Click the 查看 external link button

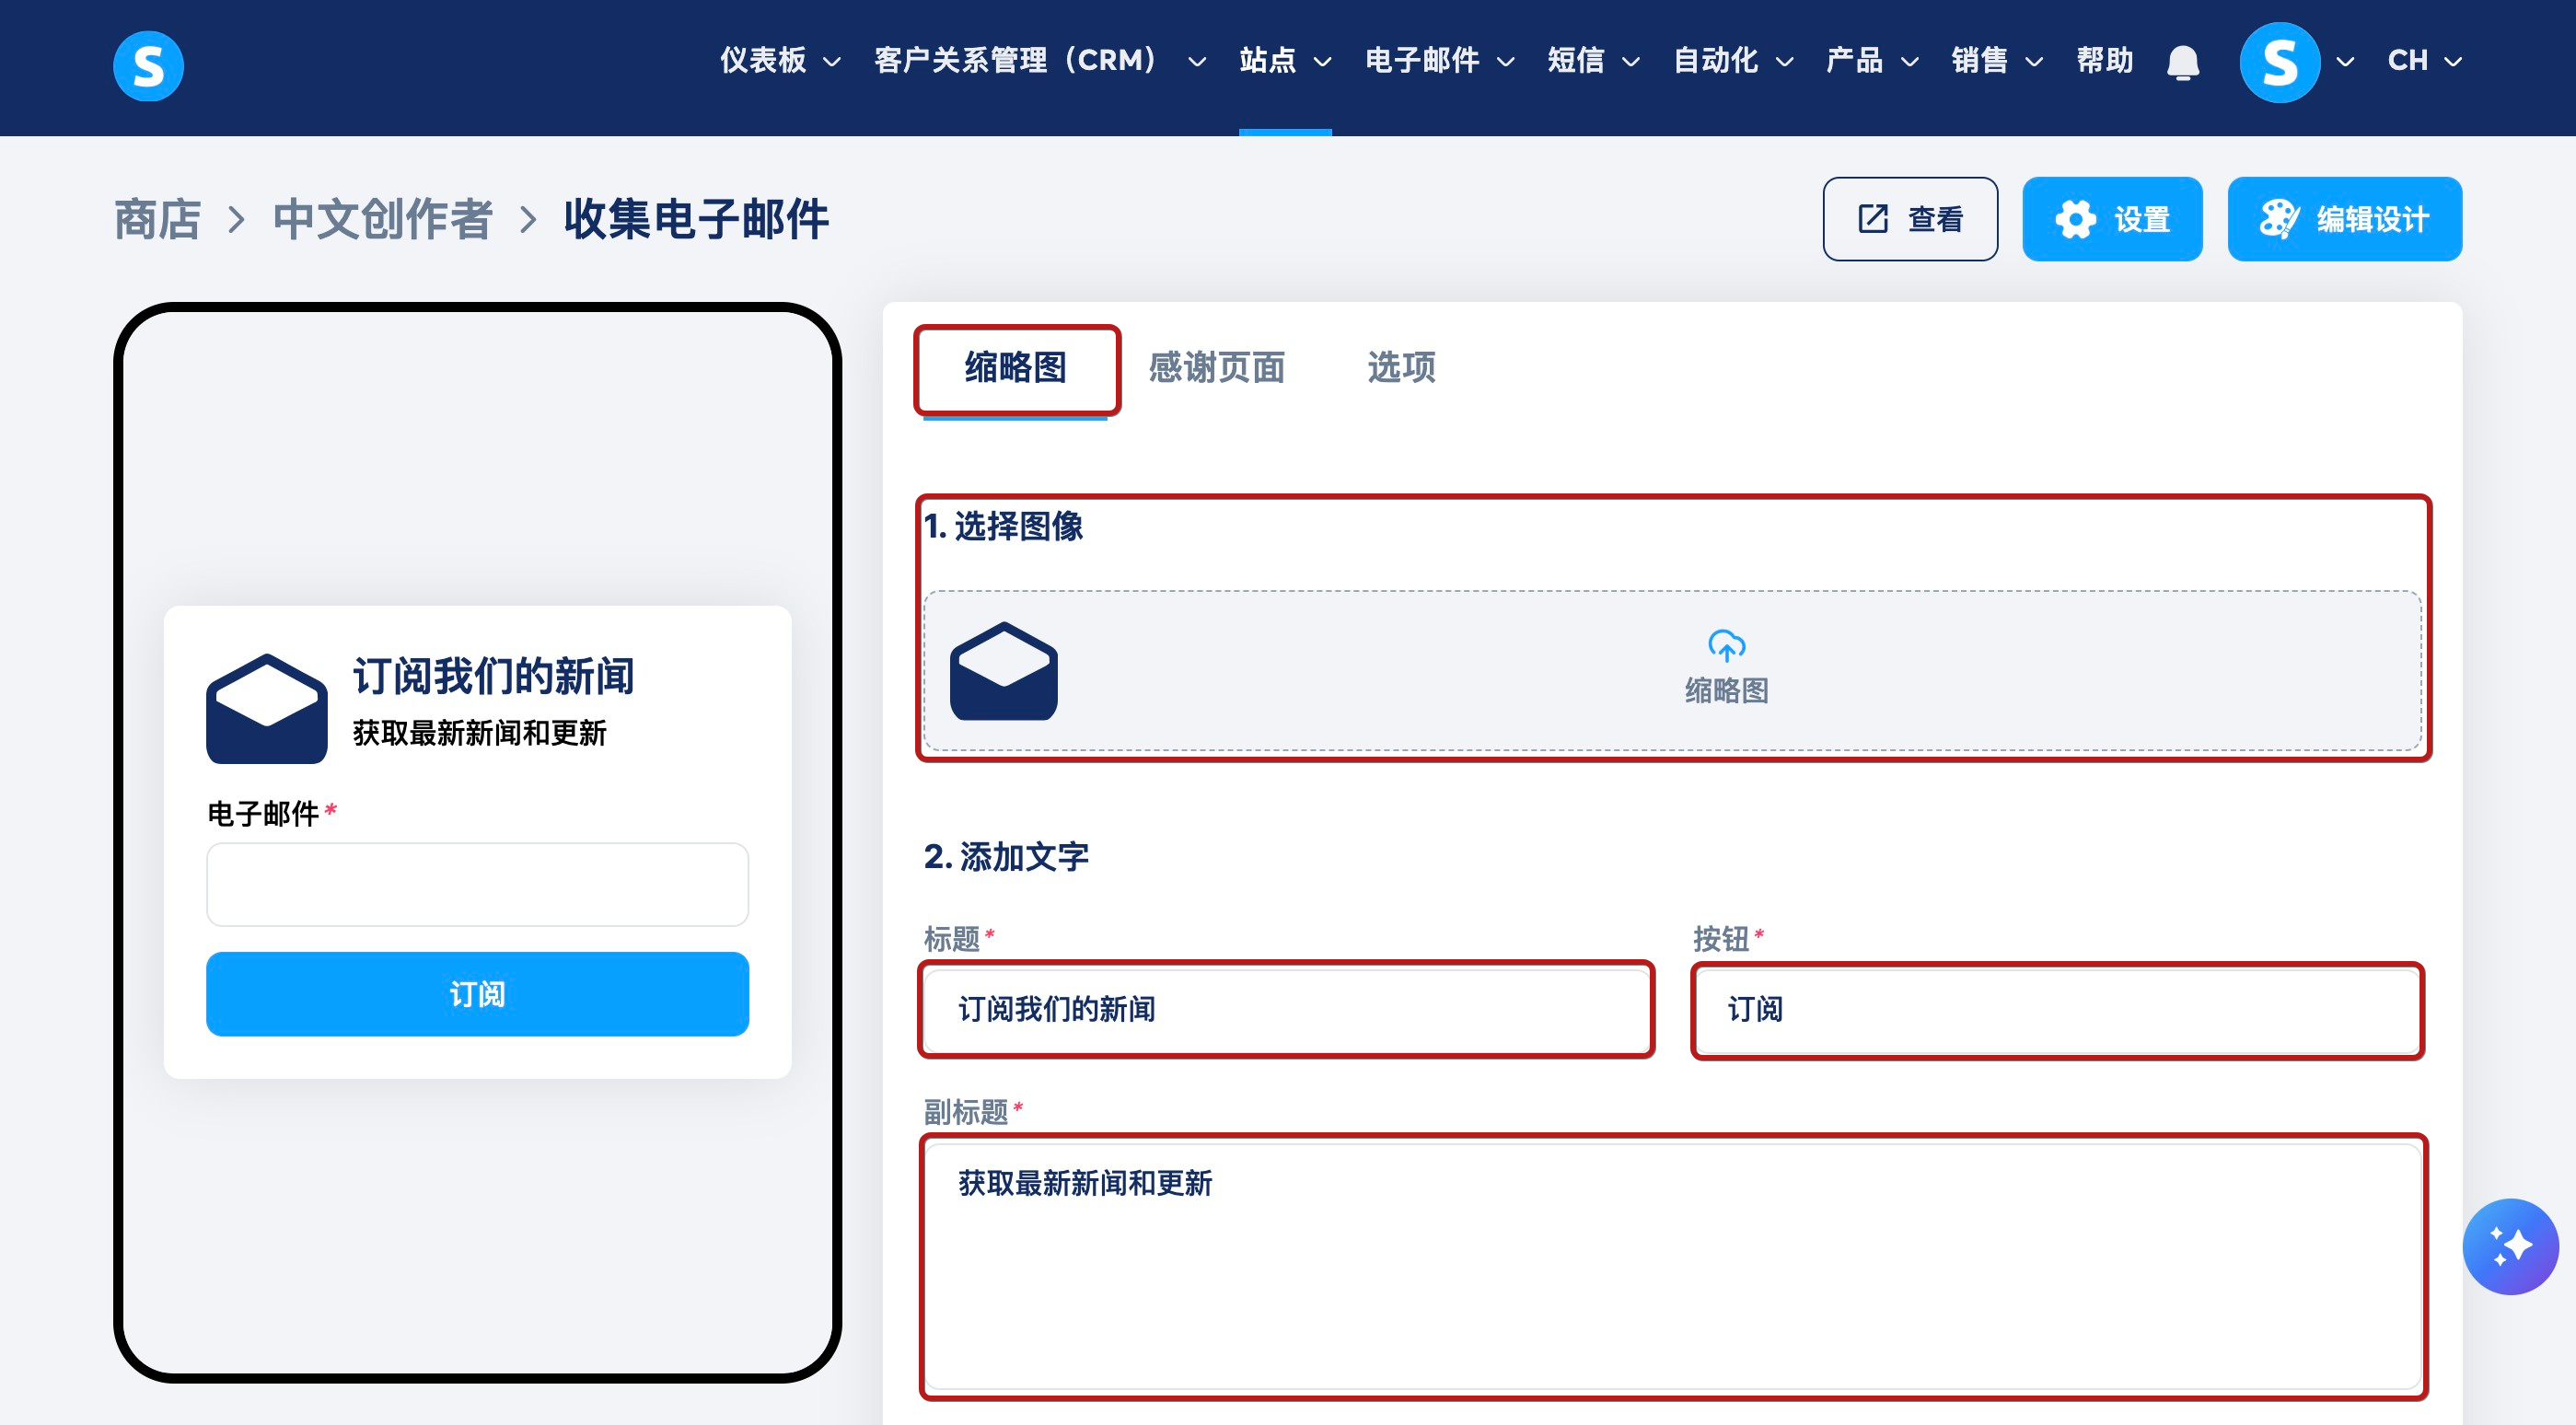click(x=1909, y=219)
